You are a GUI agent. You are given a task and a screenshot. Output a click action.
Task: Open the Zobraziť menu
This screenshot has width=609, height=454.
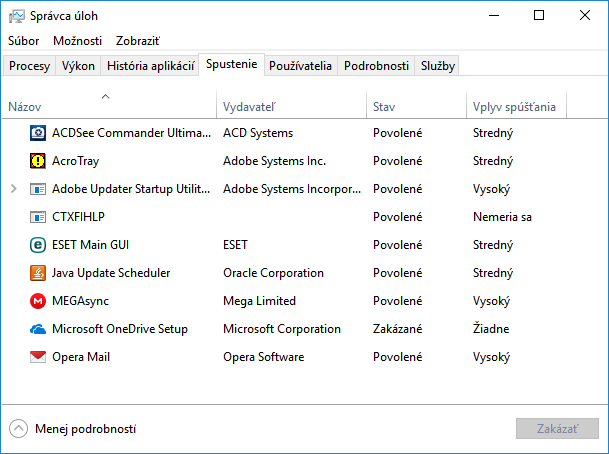point(138,41)
